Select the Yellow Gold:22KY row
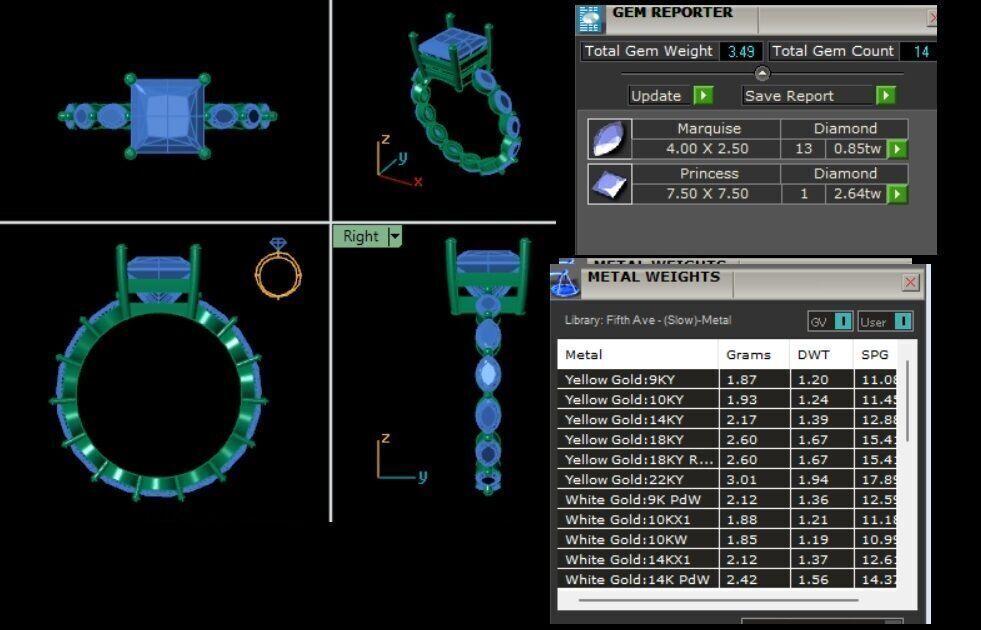Viewport: 981px width, 630px height. coord(727,479)
